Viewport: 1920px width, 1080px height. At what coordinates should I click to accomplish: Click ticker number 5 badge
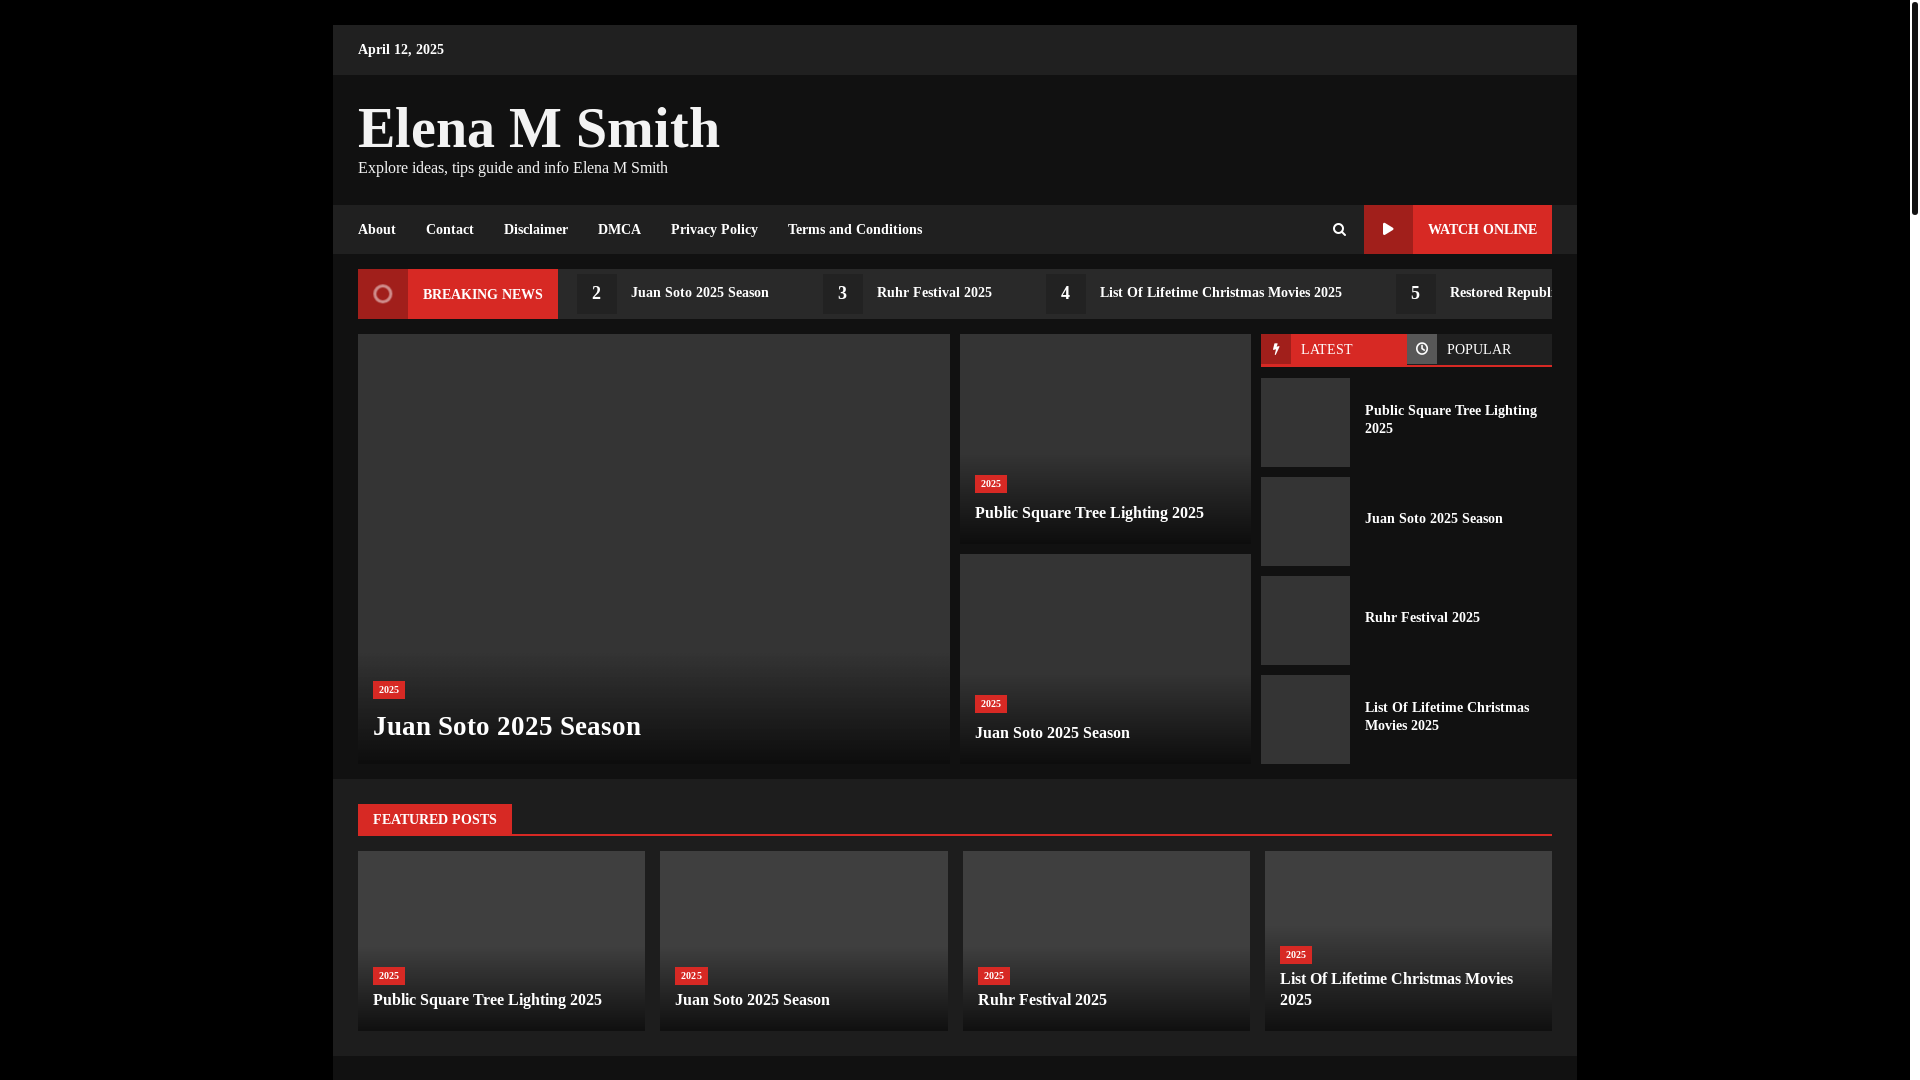(x=1416, y=294)
